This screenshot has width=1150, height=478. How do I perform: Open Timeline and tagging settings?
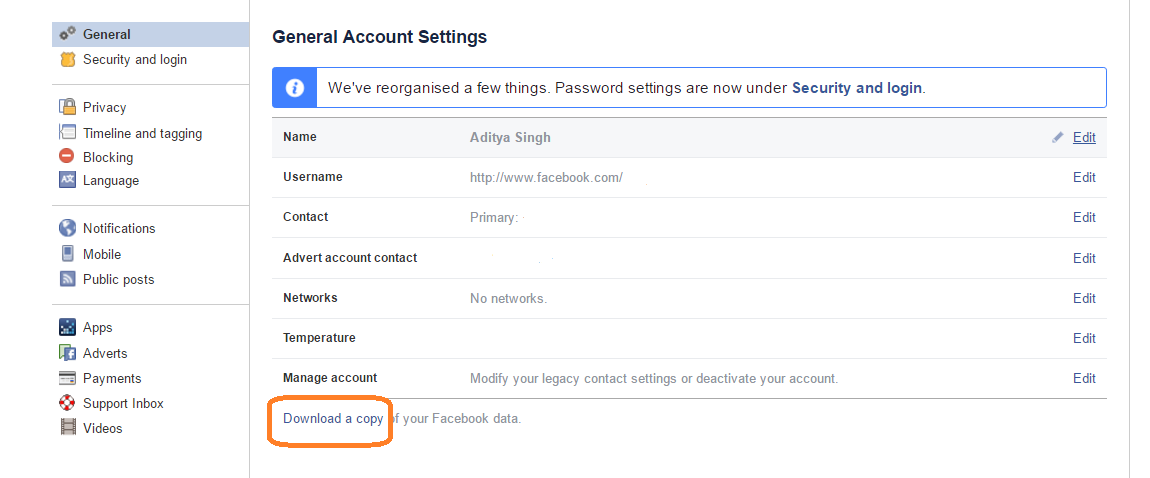[142, 133]
